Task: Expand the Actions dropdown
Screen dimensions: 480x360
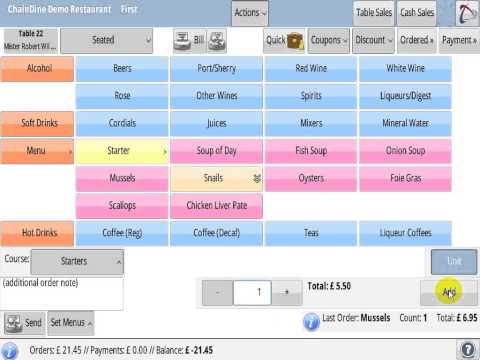Action: 250,13
